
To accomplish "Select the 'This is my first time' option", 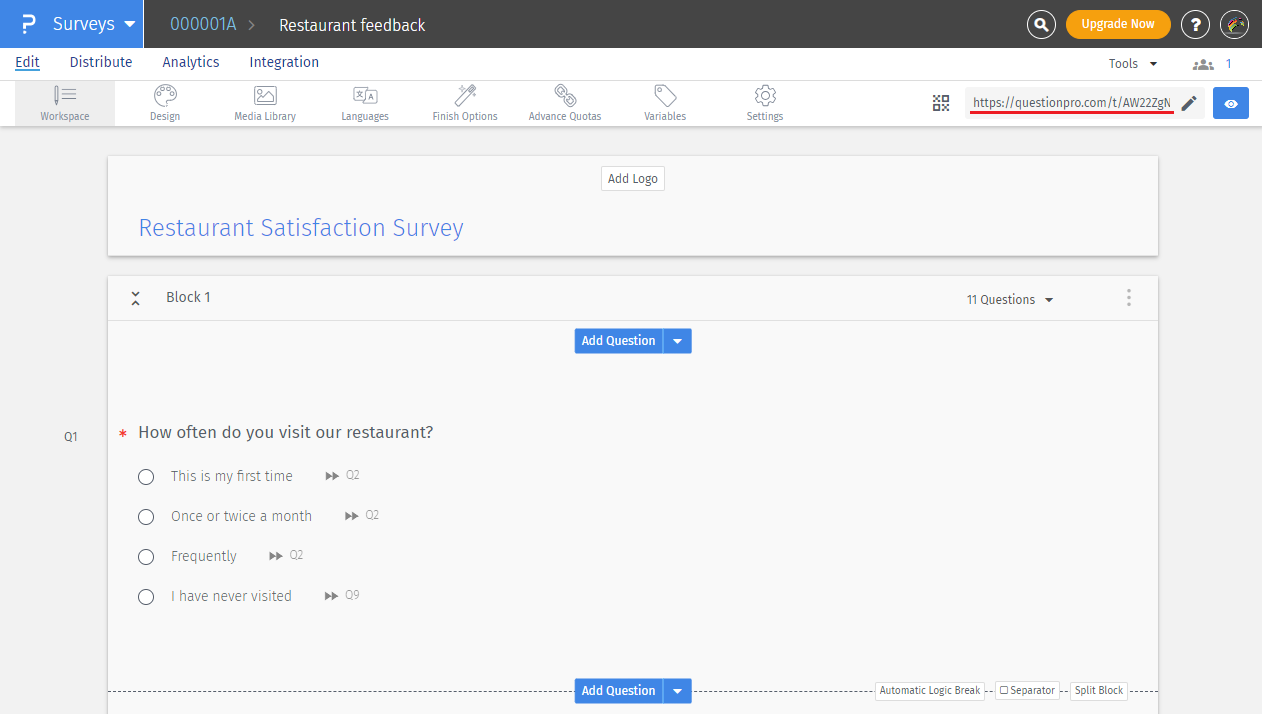I will (x=146, y=477).
